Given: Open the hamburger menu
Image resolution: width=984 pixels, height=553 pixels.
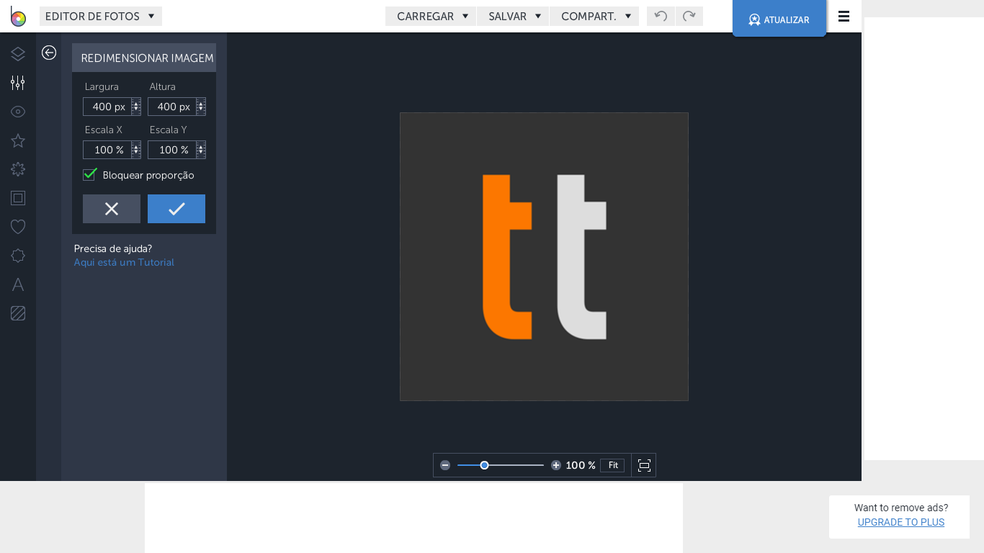Looking at the screenshot, I should click(x=843, y=16).
